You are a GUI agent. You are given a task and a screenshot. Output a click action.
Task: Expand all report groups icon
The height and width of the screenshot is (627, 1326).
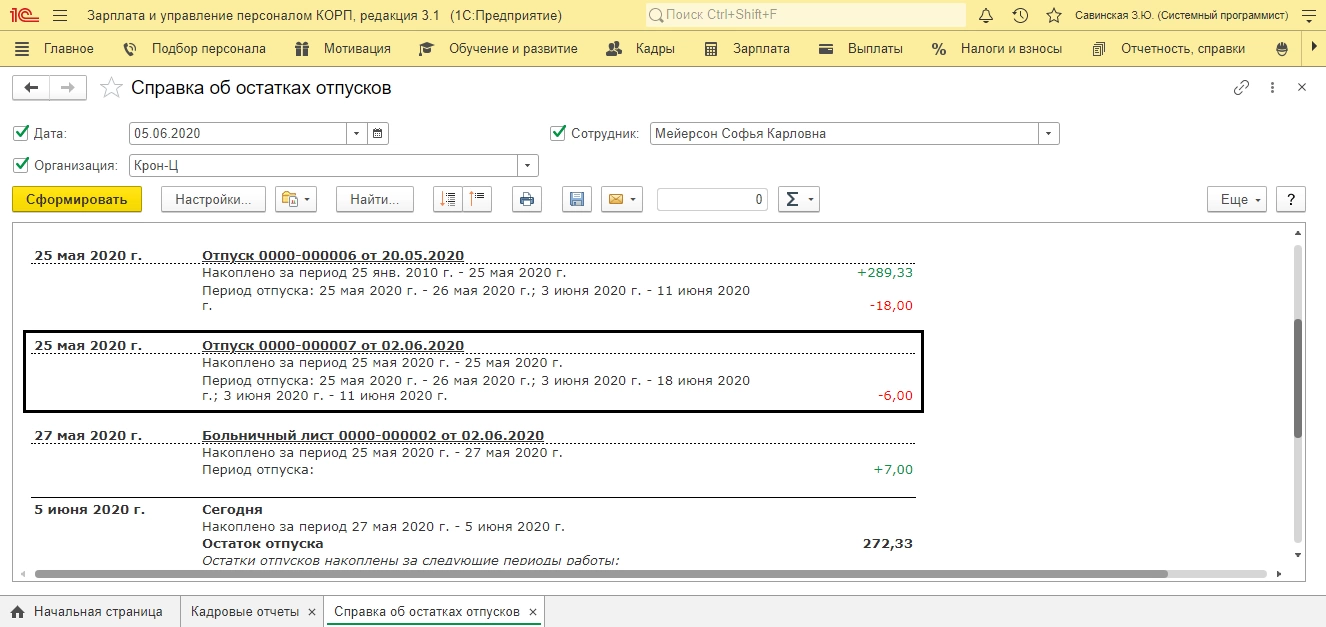tap(448, 199)
